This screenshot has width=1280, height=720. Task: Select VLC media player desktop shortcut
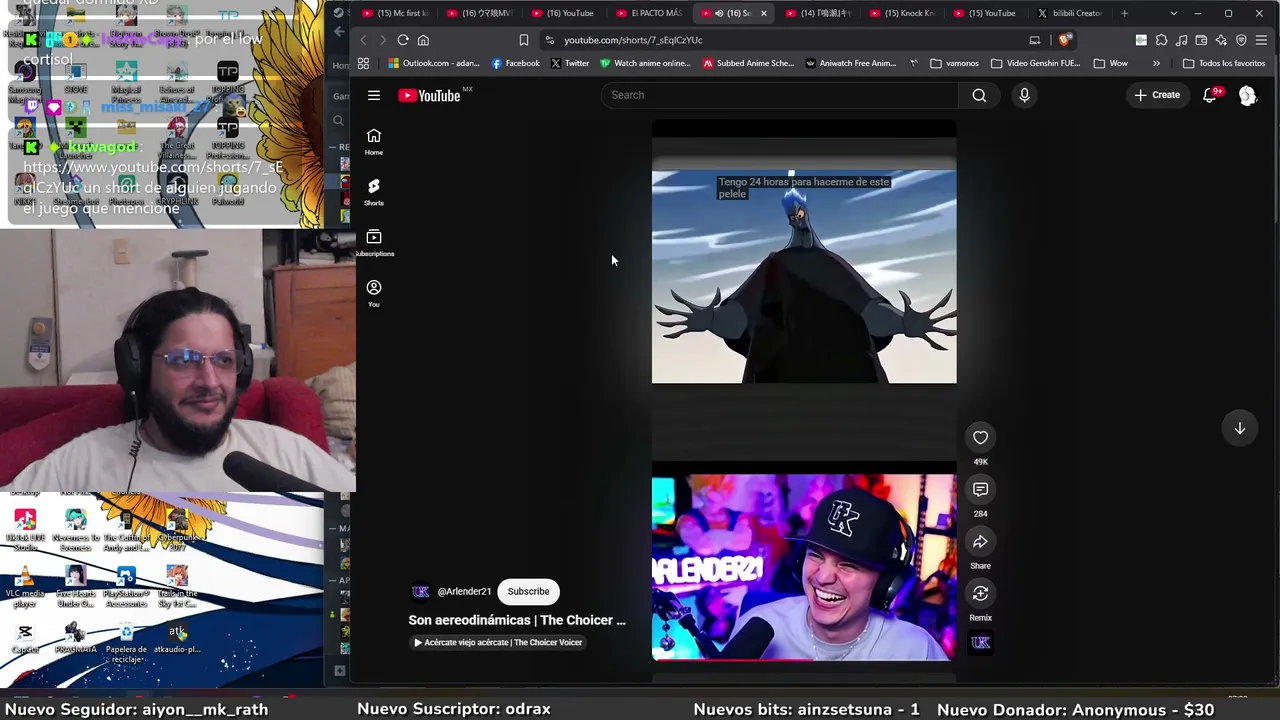click(x=25, y=585)
